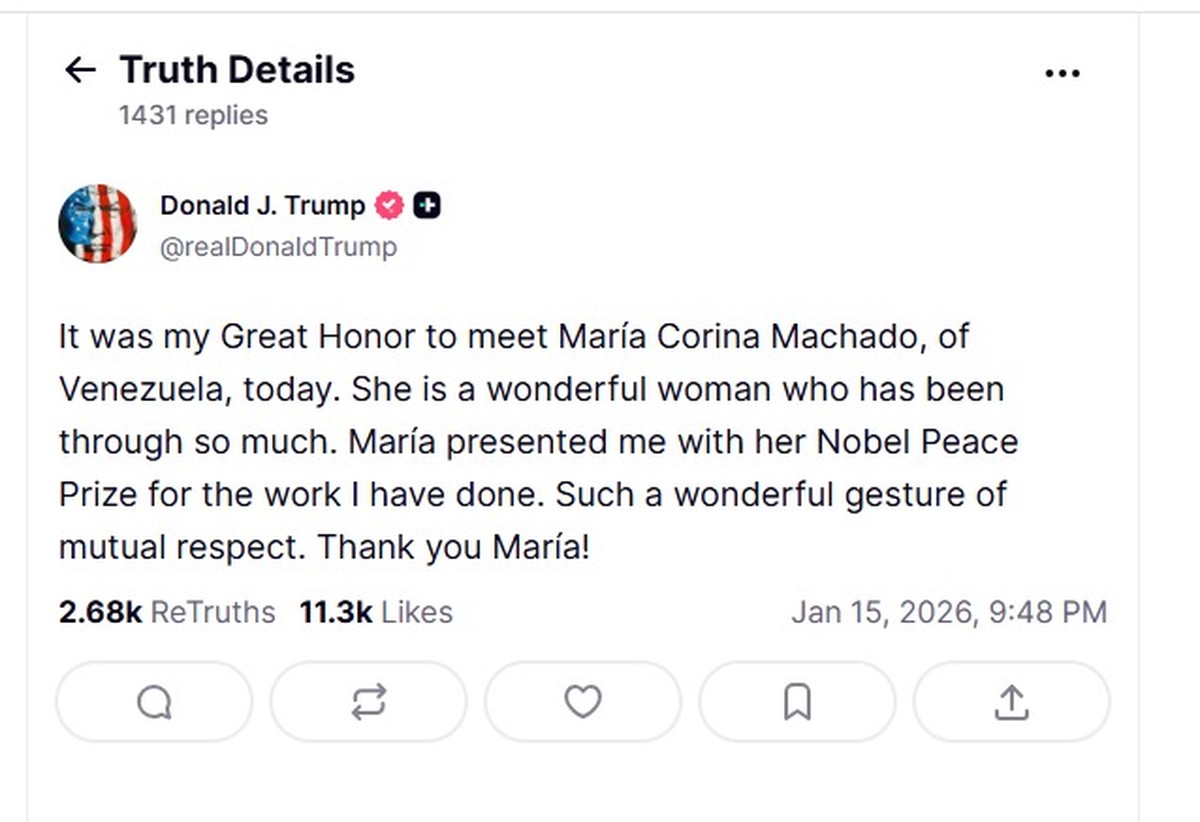Image resolution: width=1200 pixels, height=822 pixels.
Task: Open the Donald J. Trump display name
Action: pyautogui.click(x=262, y=206)
